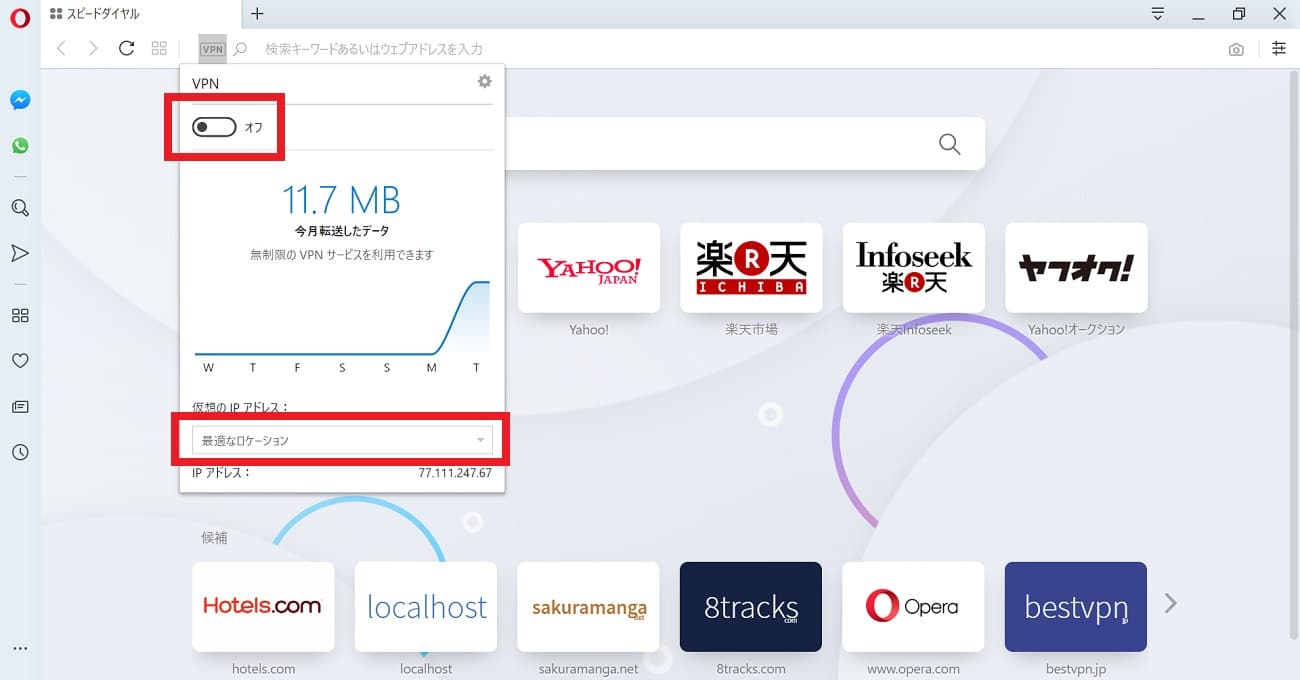Open the 楽天市場 speed dial tile
Image resolution: width=1300 pixels, height=680 pixels.
pos(751,267)
